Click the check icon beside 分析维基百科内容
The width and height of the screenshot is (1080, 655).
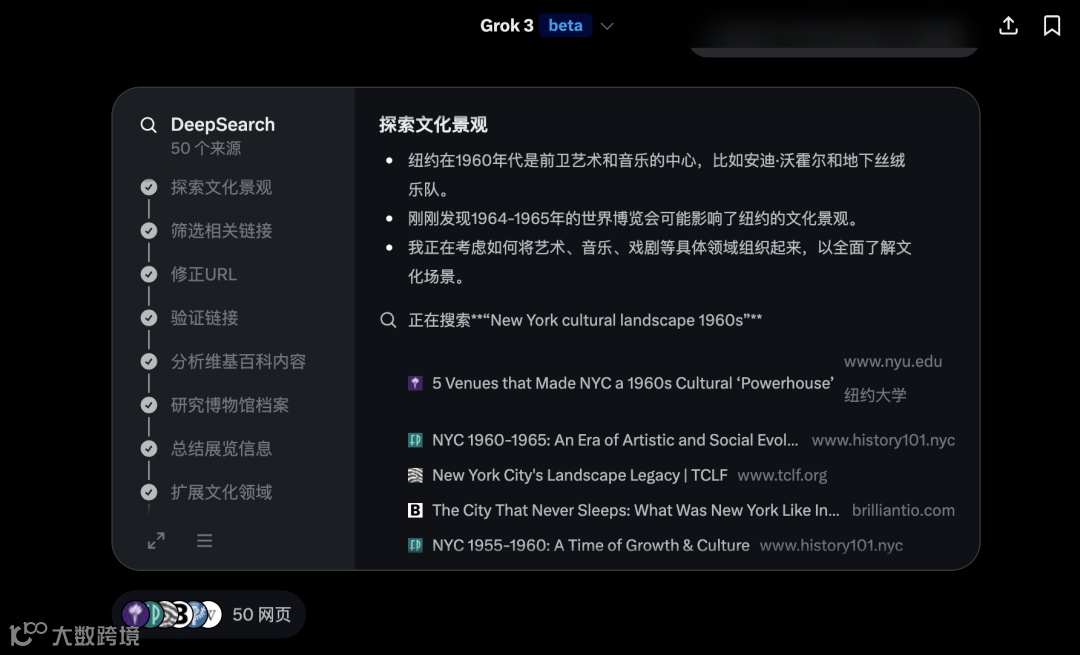coord(149,362)
